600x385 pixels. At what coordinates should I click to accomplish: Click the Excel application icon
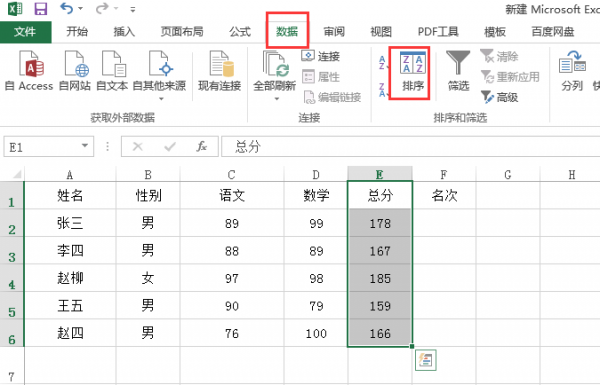15,8
